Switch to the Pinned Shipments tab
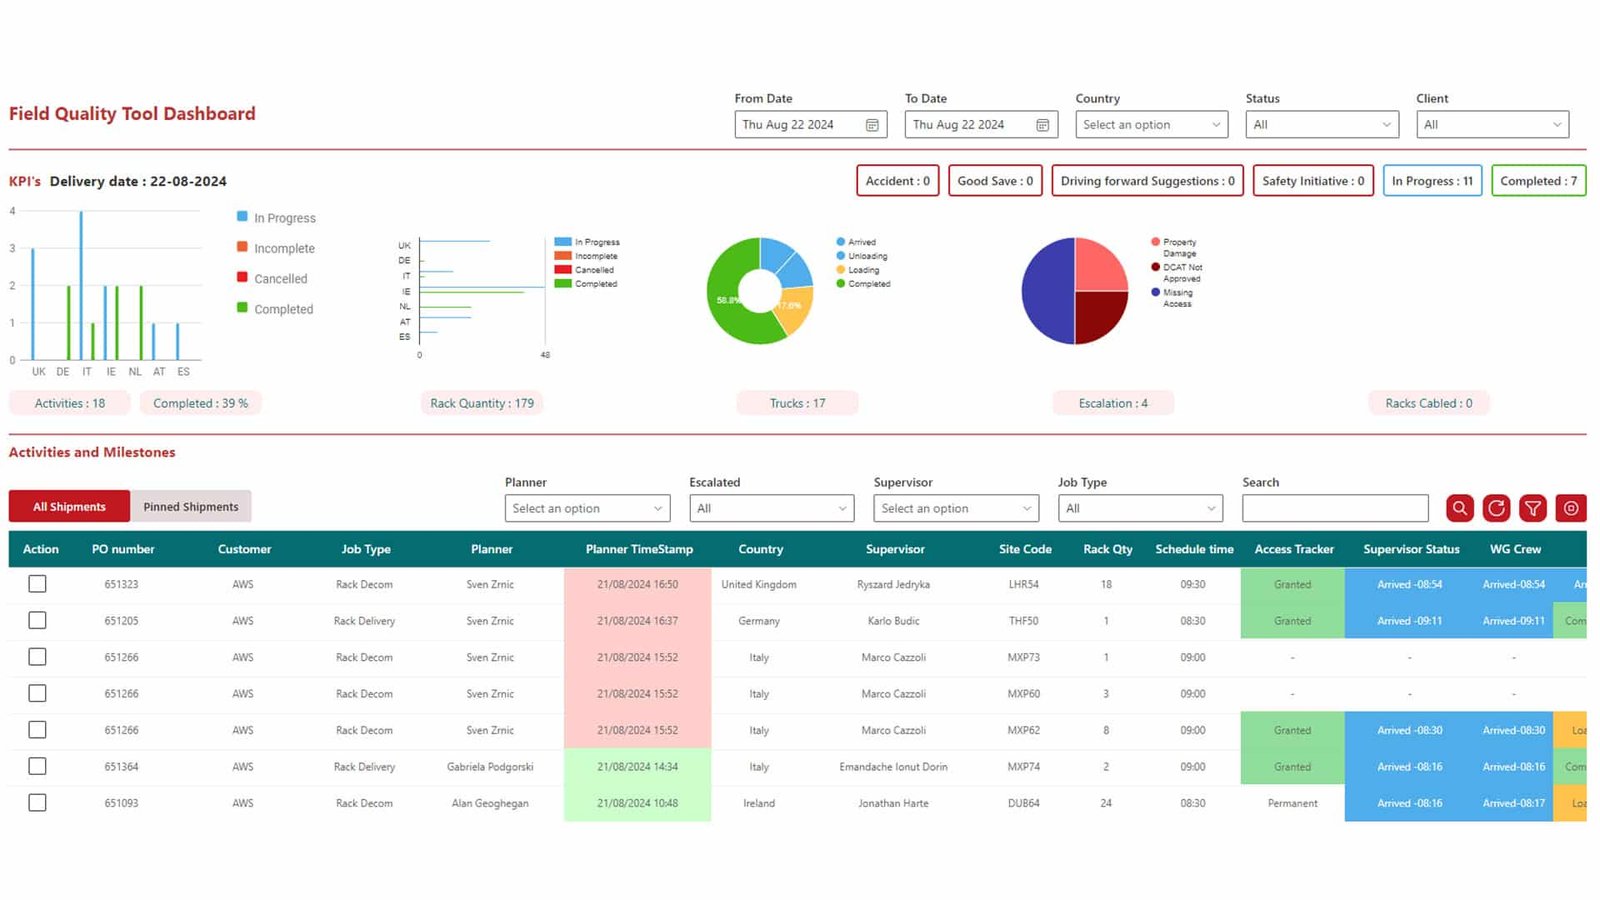This screenshot has width=1600, height=900. click(191, 506)
